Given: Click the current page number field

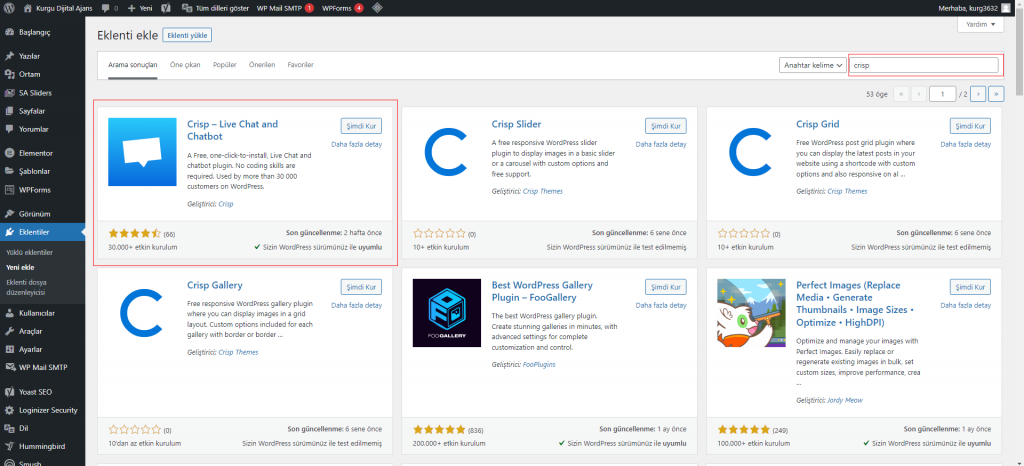Looking at the screenshot, I should (x=943, y=94).
